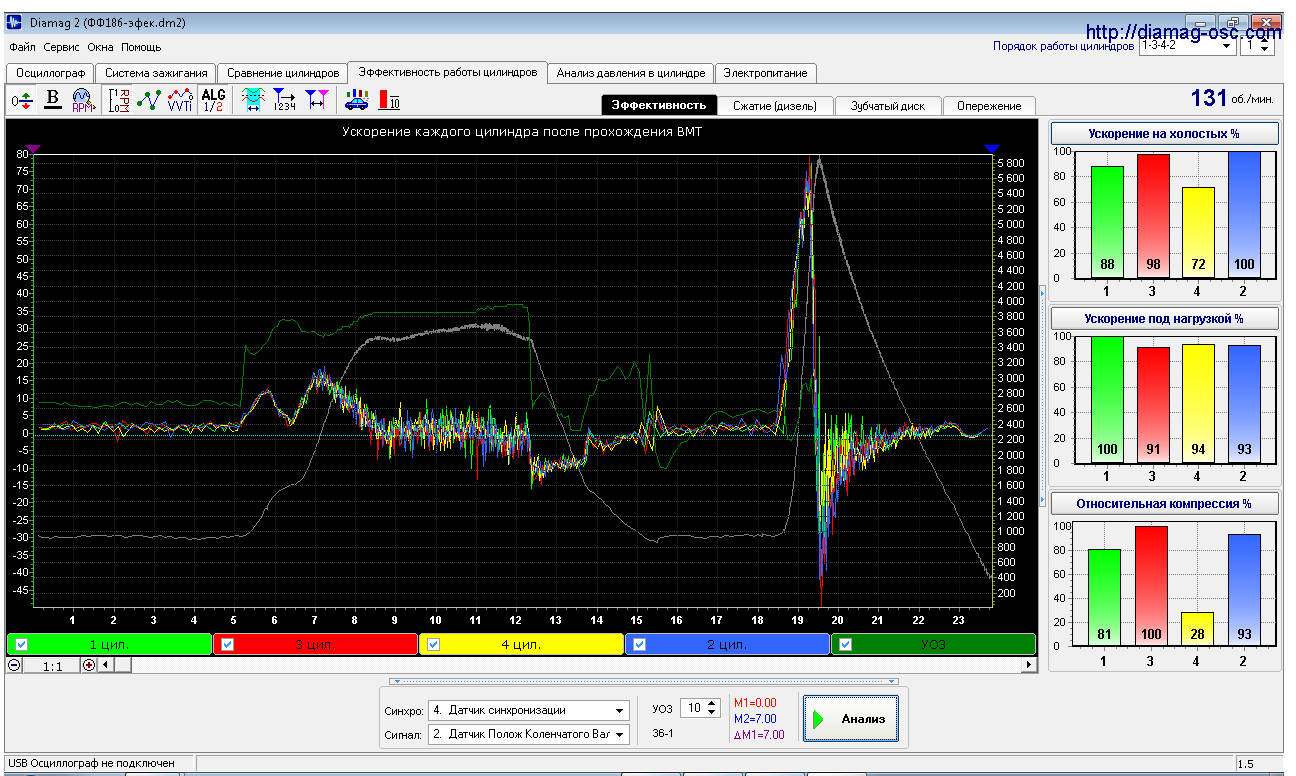Click the horizontal scrollbar right arrow

tap(1030, 665)
